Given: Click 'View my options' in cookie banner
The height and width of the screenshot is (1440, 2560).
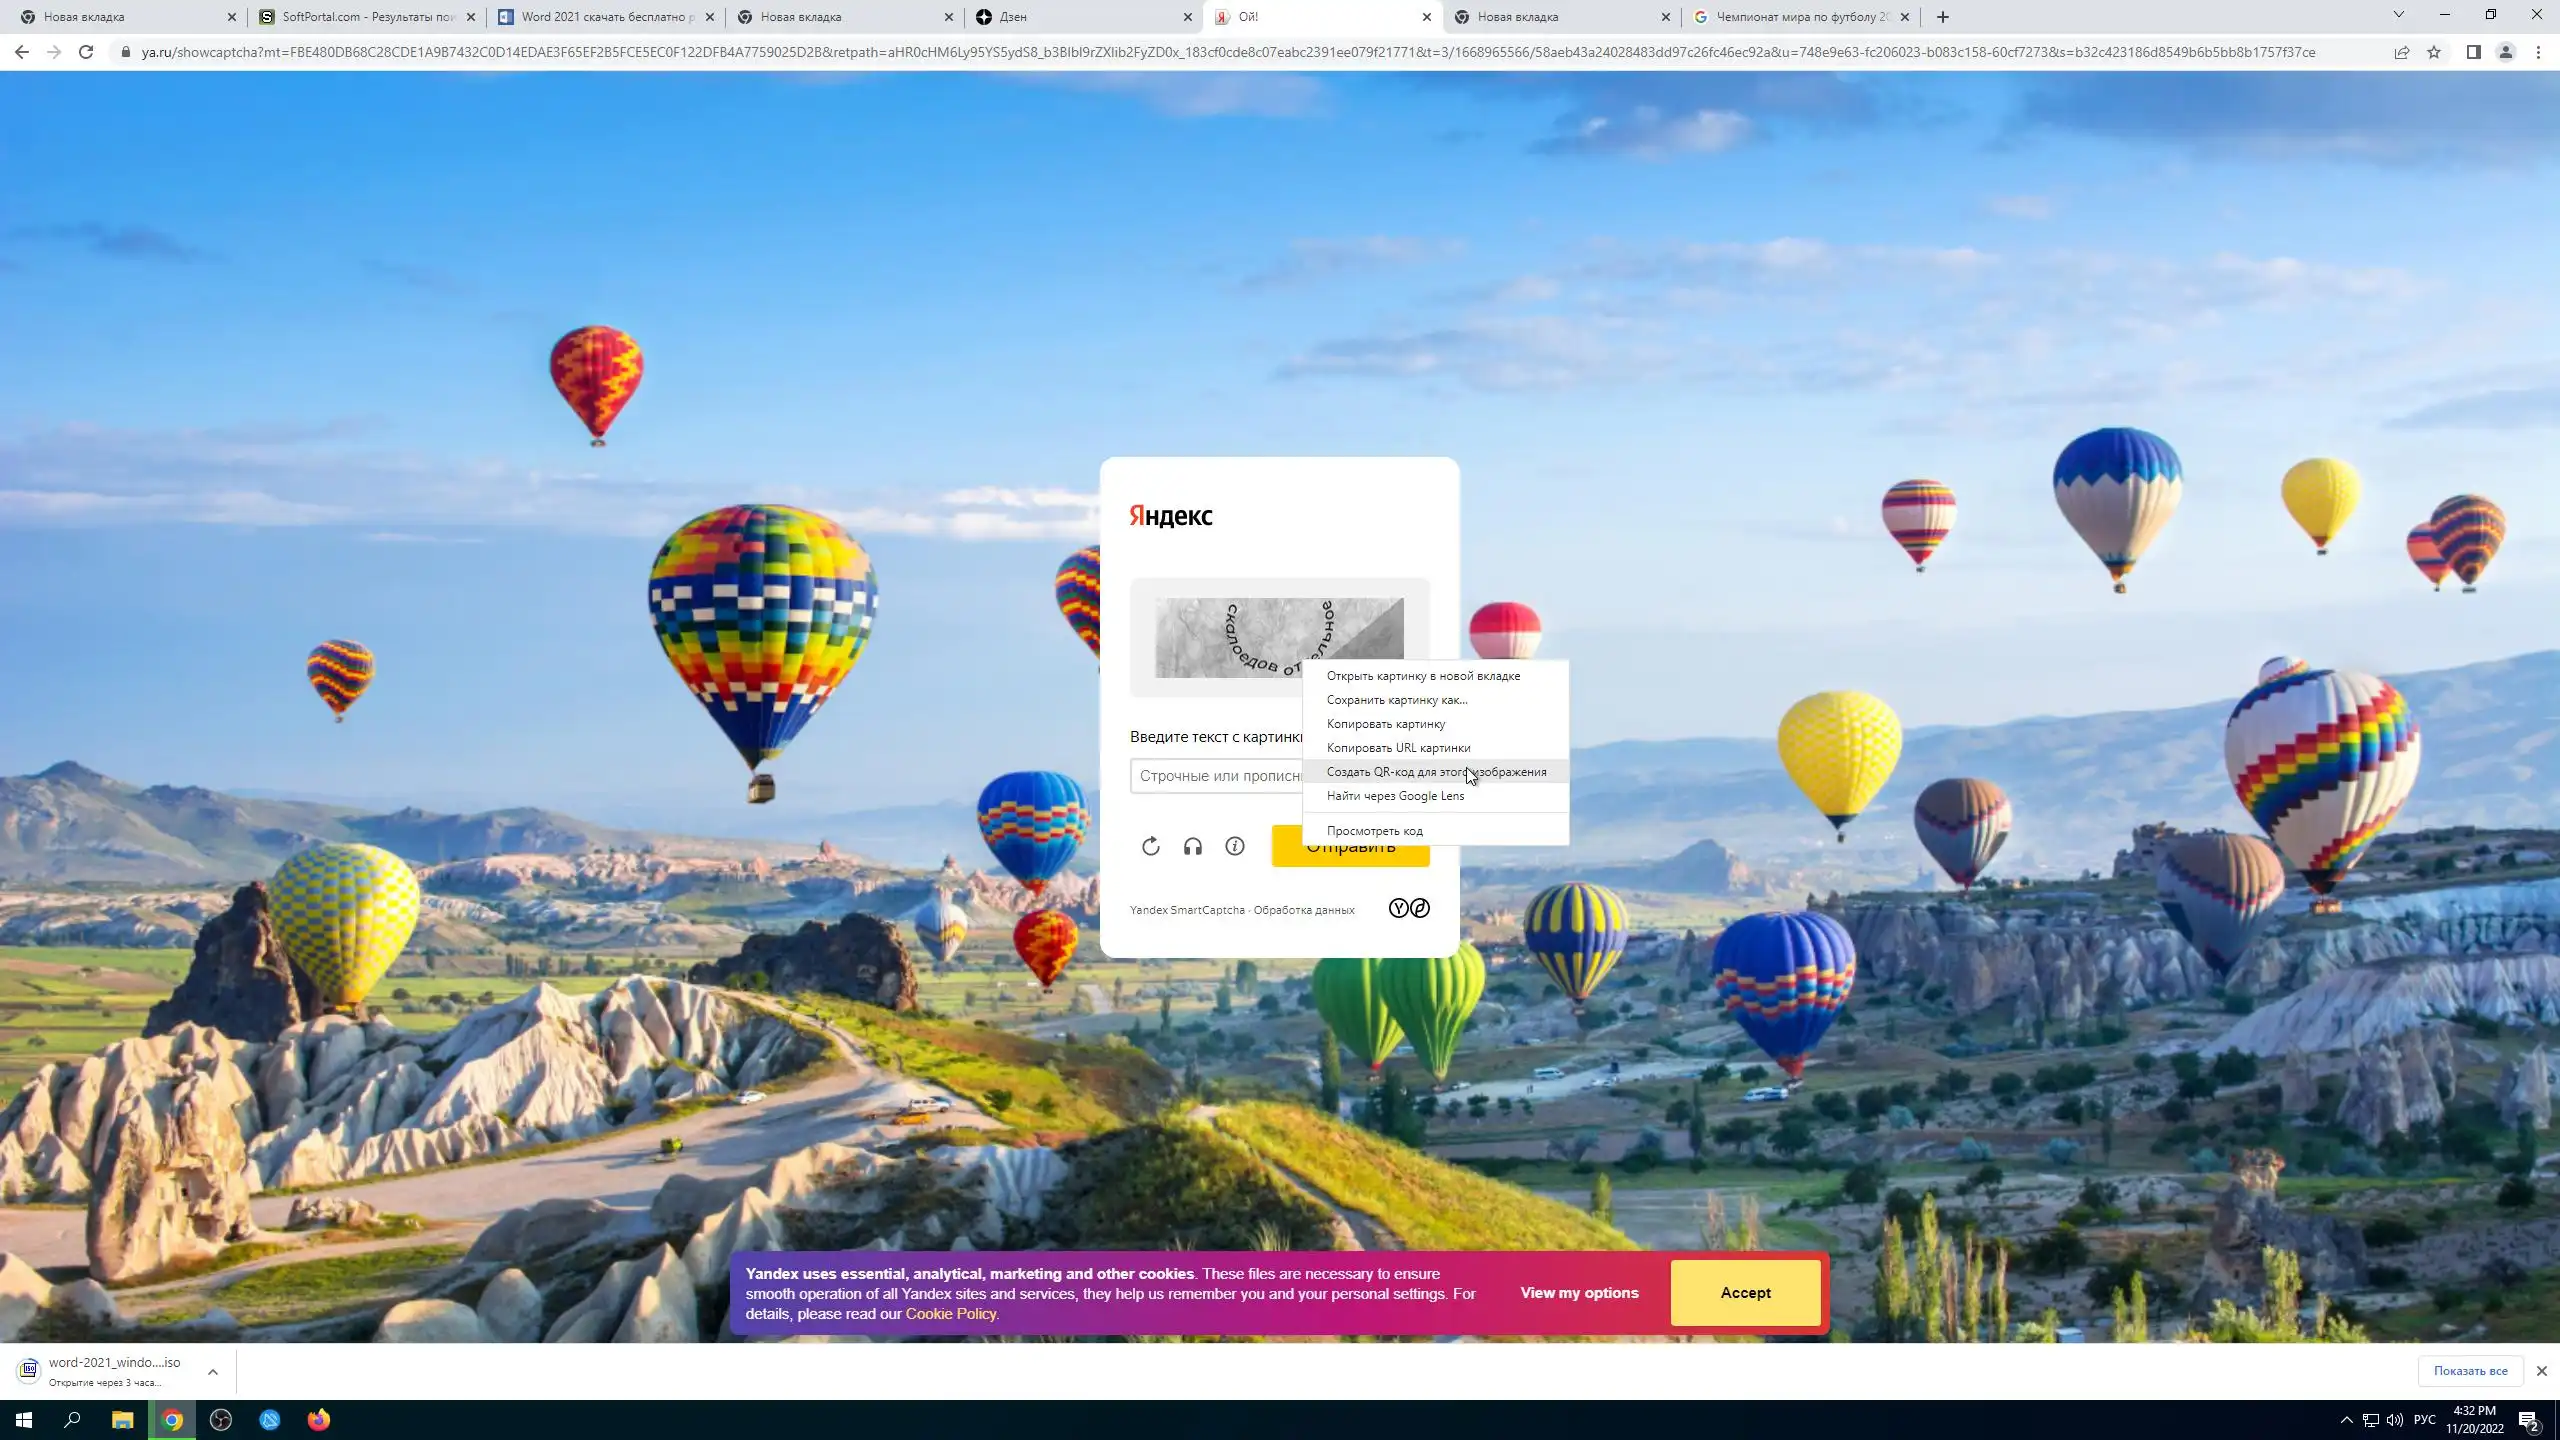Looking at the screenshot, I should point(1579,1293).
